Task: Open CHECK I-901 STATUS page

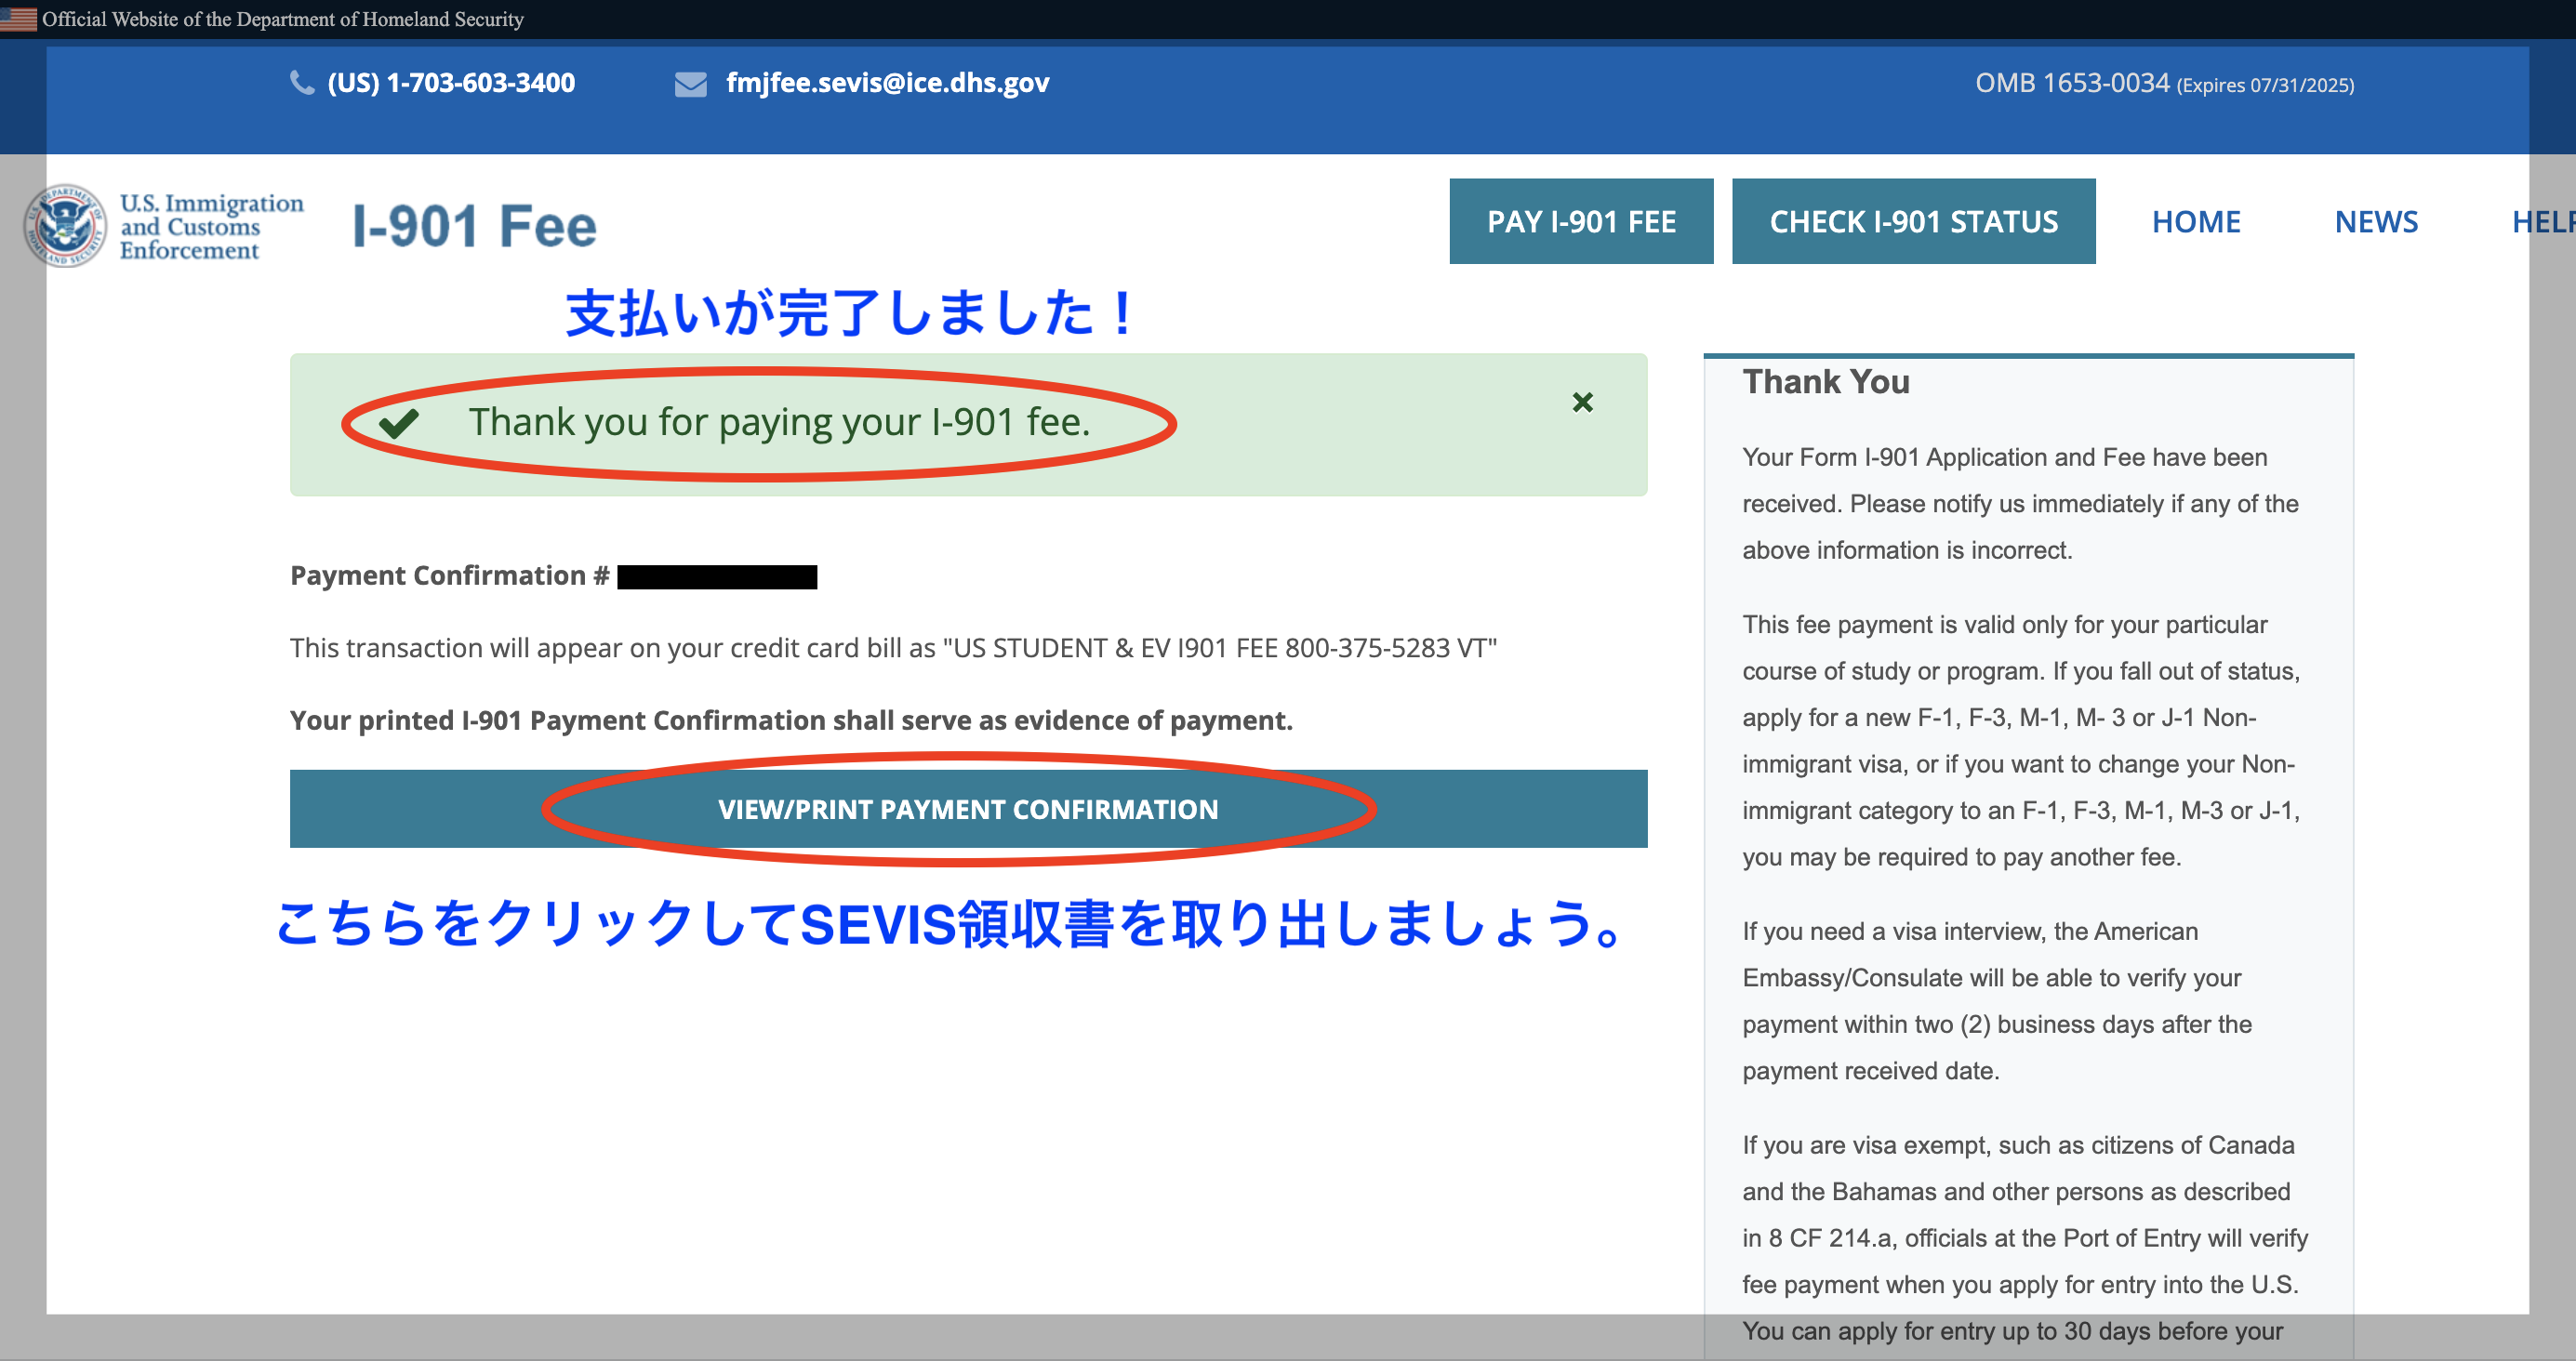Action: tap(1913, 221)
